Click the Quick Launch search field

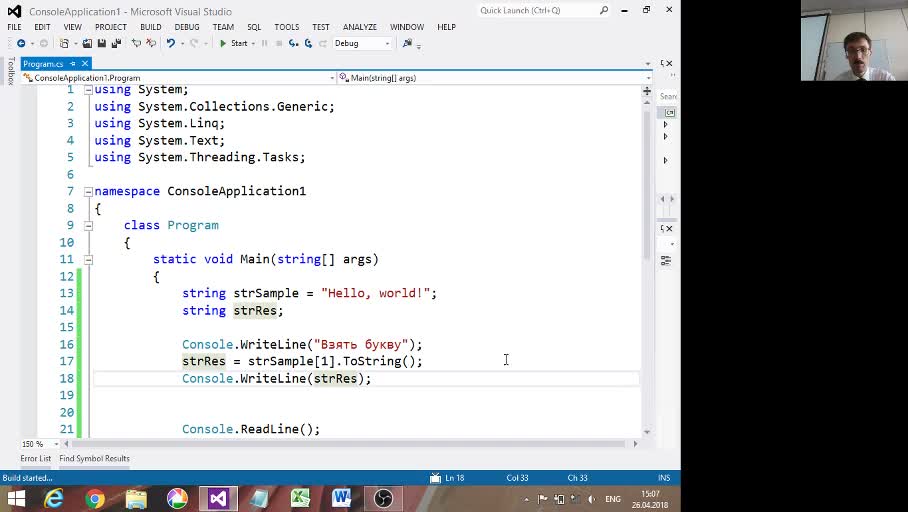tap(544, 10)
